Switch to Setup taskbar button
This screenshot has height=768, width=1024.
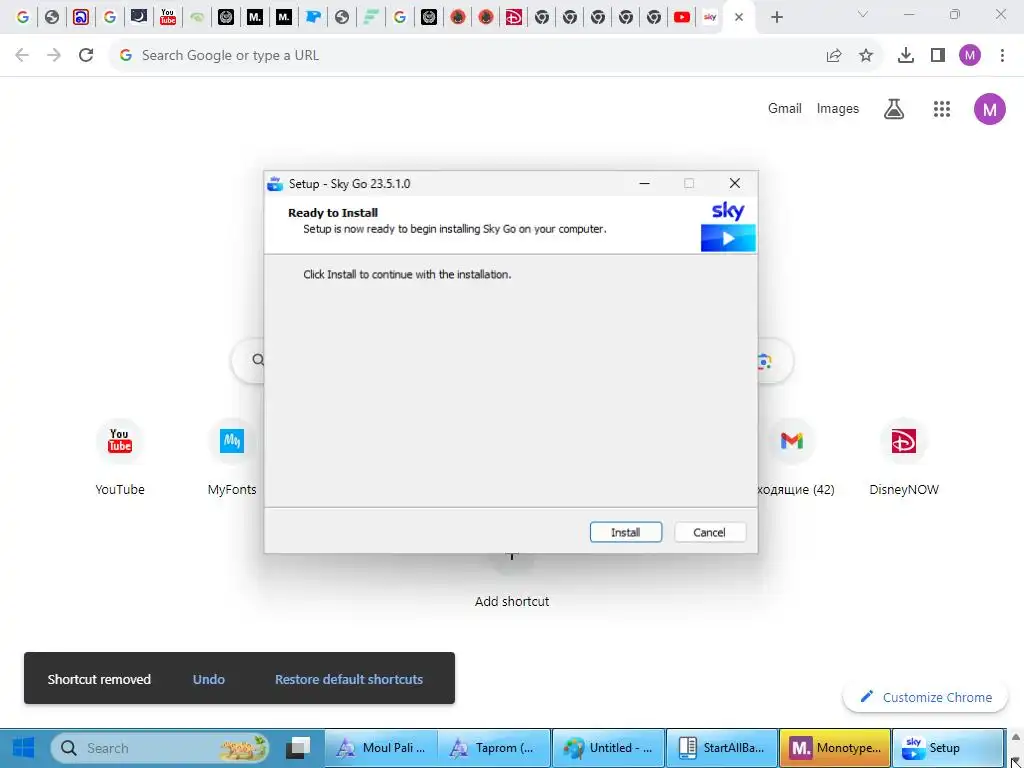948,748
